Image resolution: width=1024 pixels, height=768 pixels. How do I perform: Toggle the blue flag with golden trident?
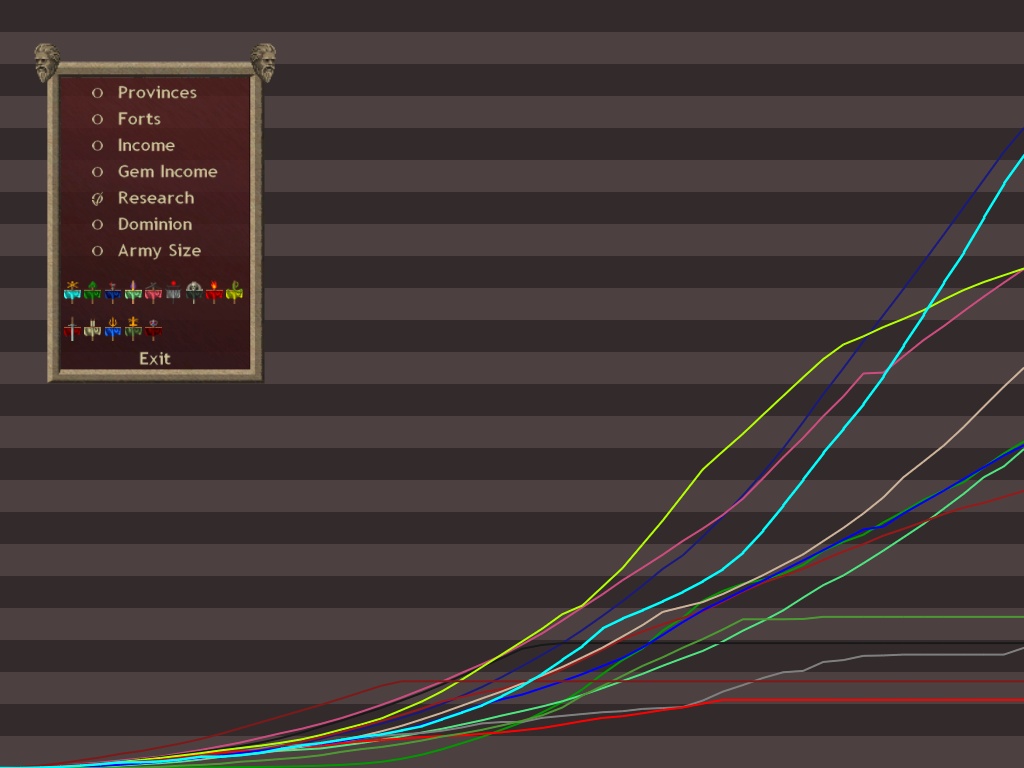click(x=113, y=328)
